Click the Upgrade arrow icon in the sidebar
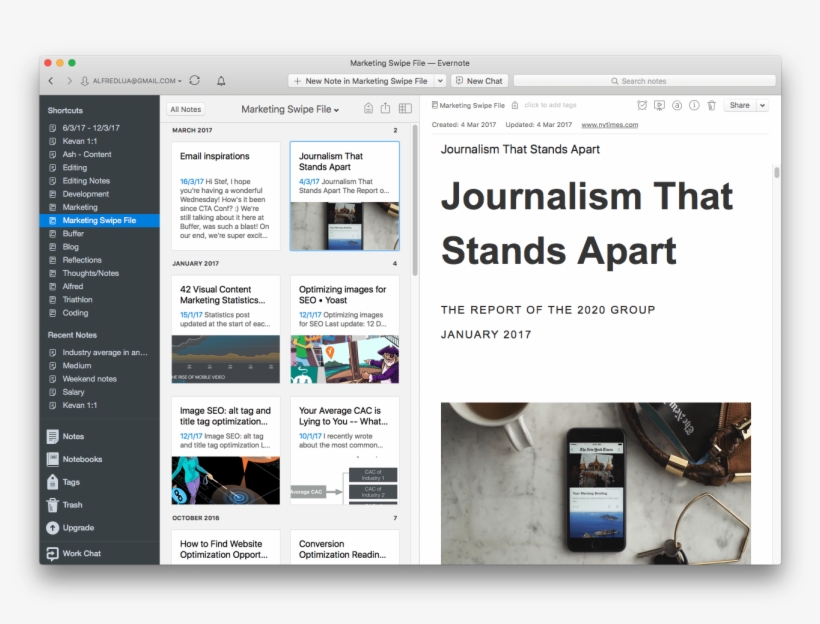Viewport: 820px width, 624px height. point(53,528)
